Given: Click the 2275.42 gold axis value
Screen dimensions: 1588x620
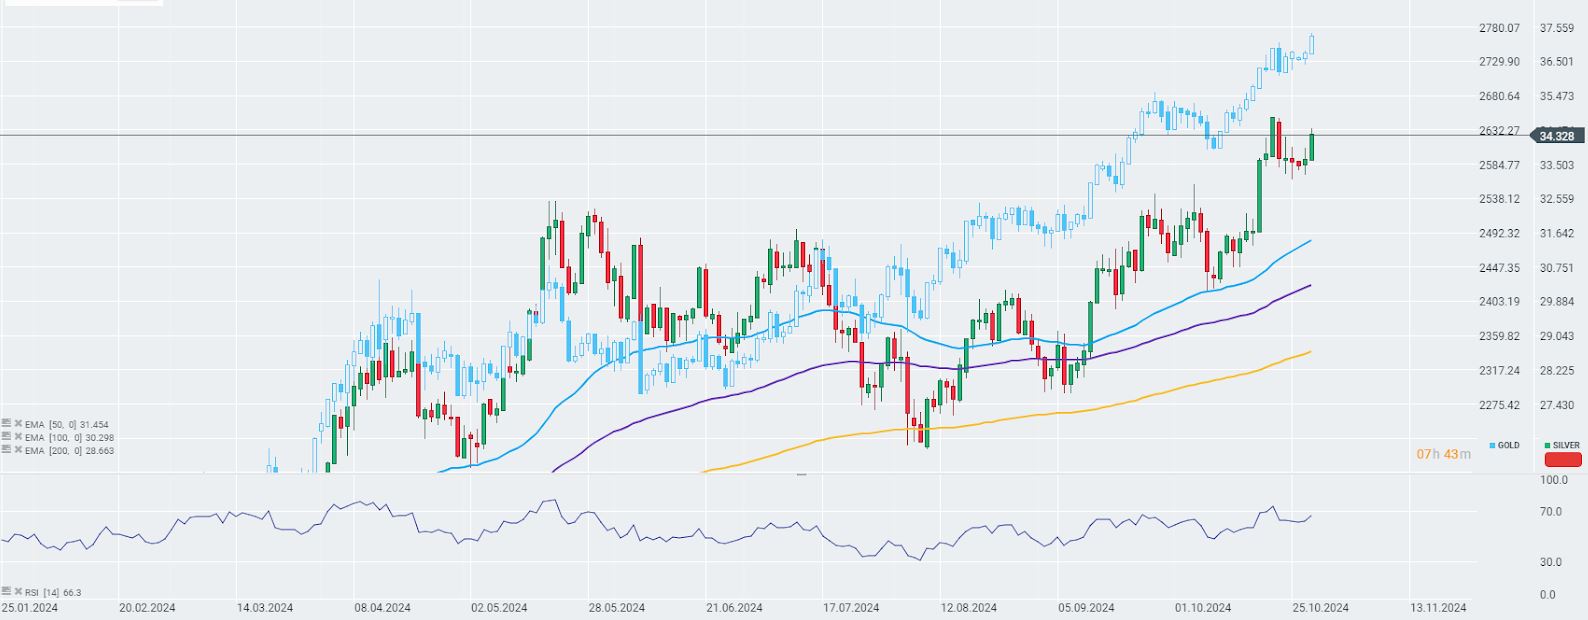Looking at the screenshot, I should (1499, 405).
